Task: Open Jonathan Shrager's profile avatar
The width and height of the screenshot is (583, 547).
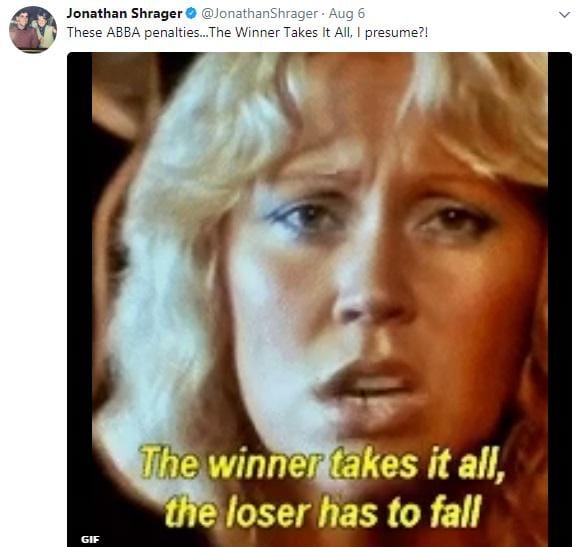Action: point(33,29)
